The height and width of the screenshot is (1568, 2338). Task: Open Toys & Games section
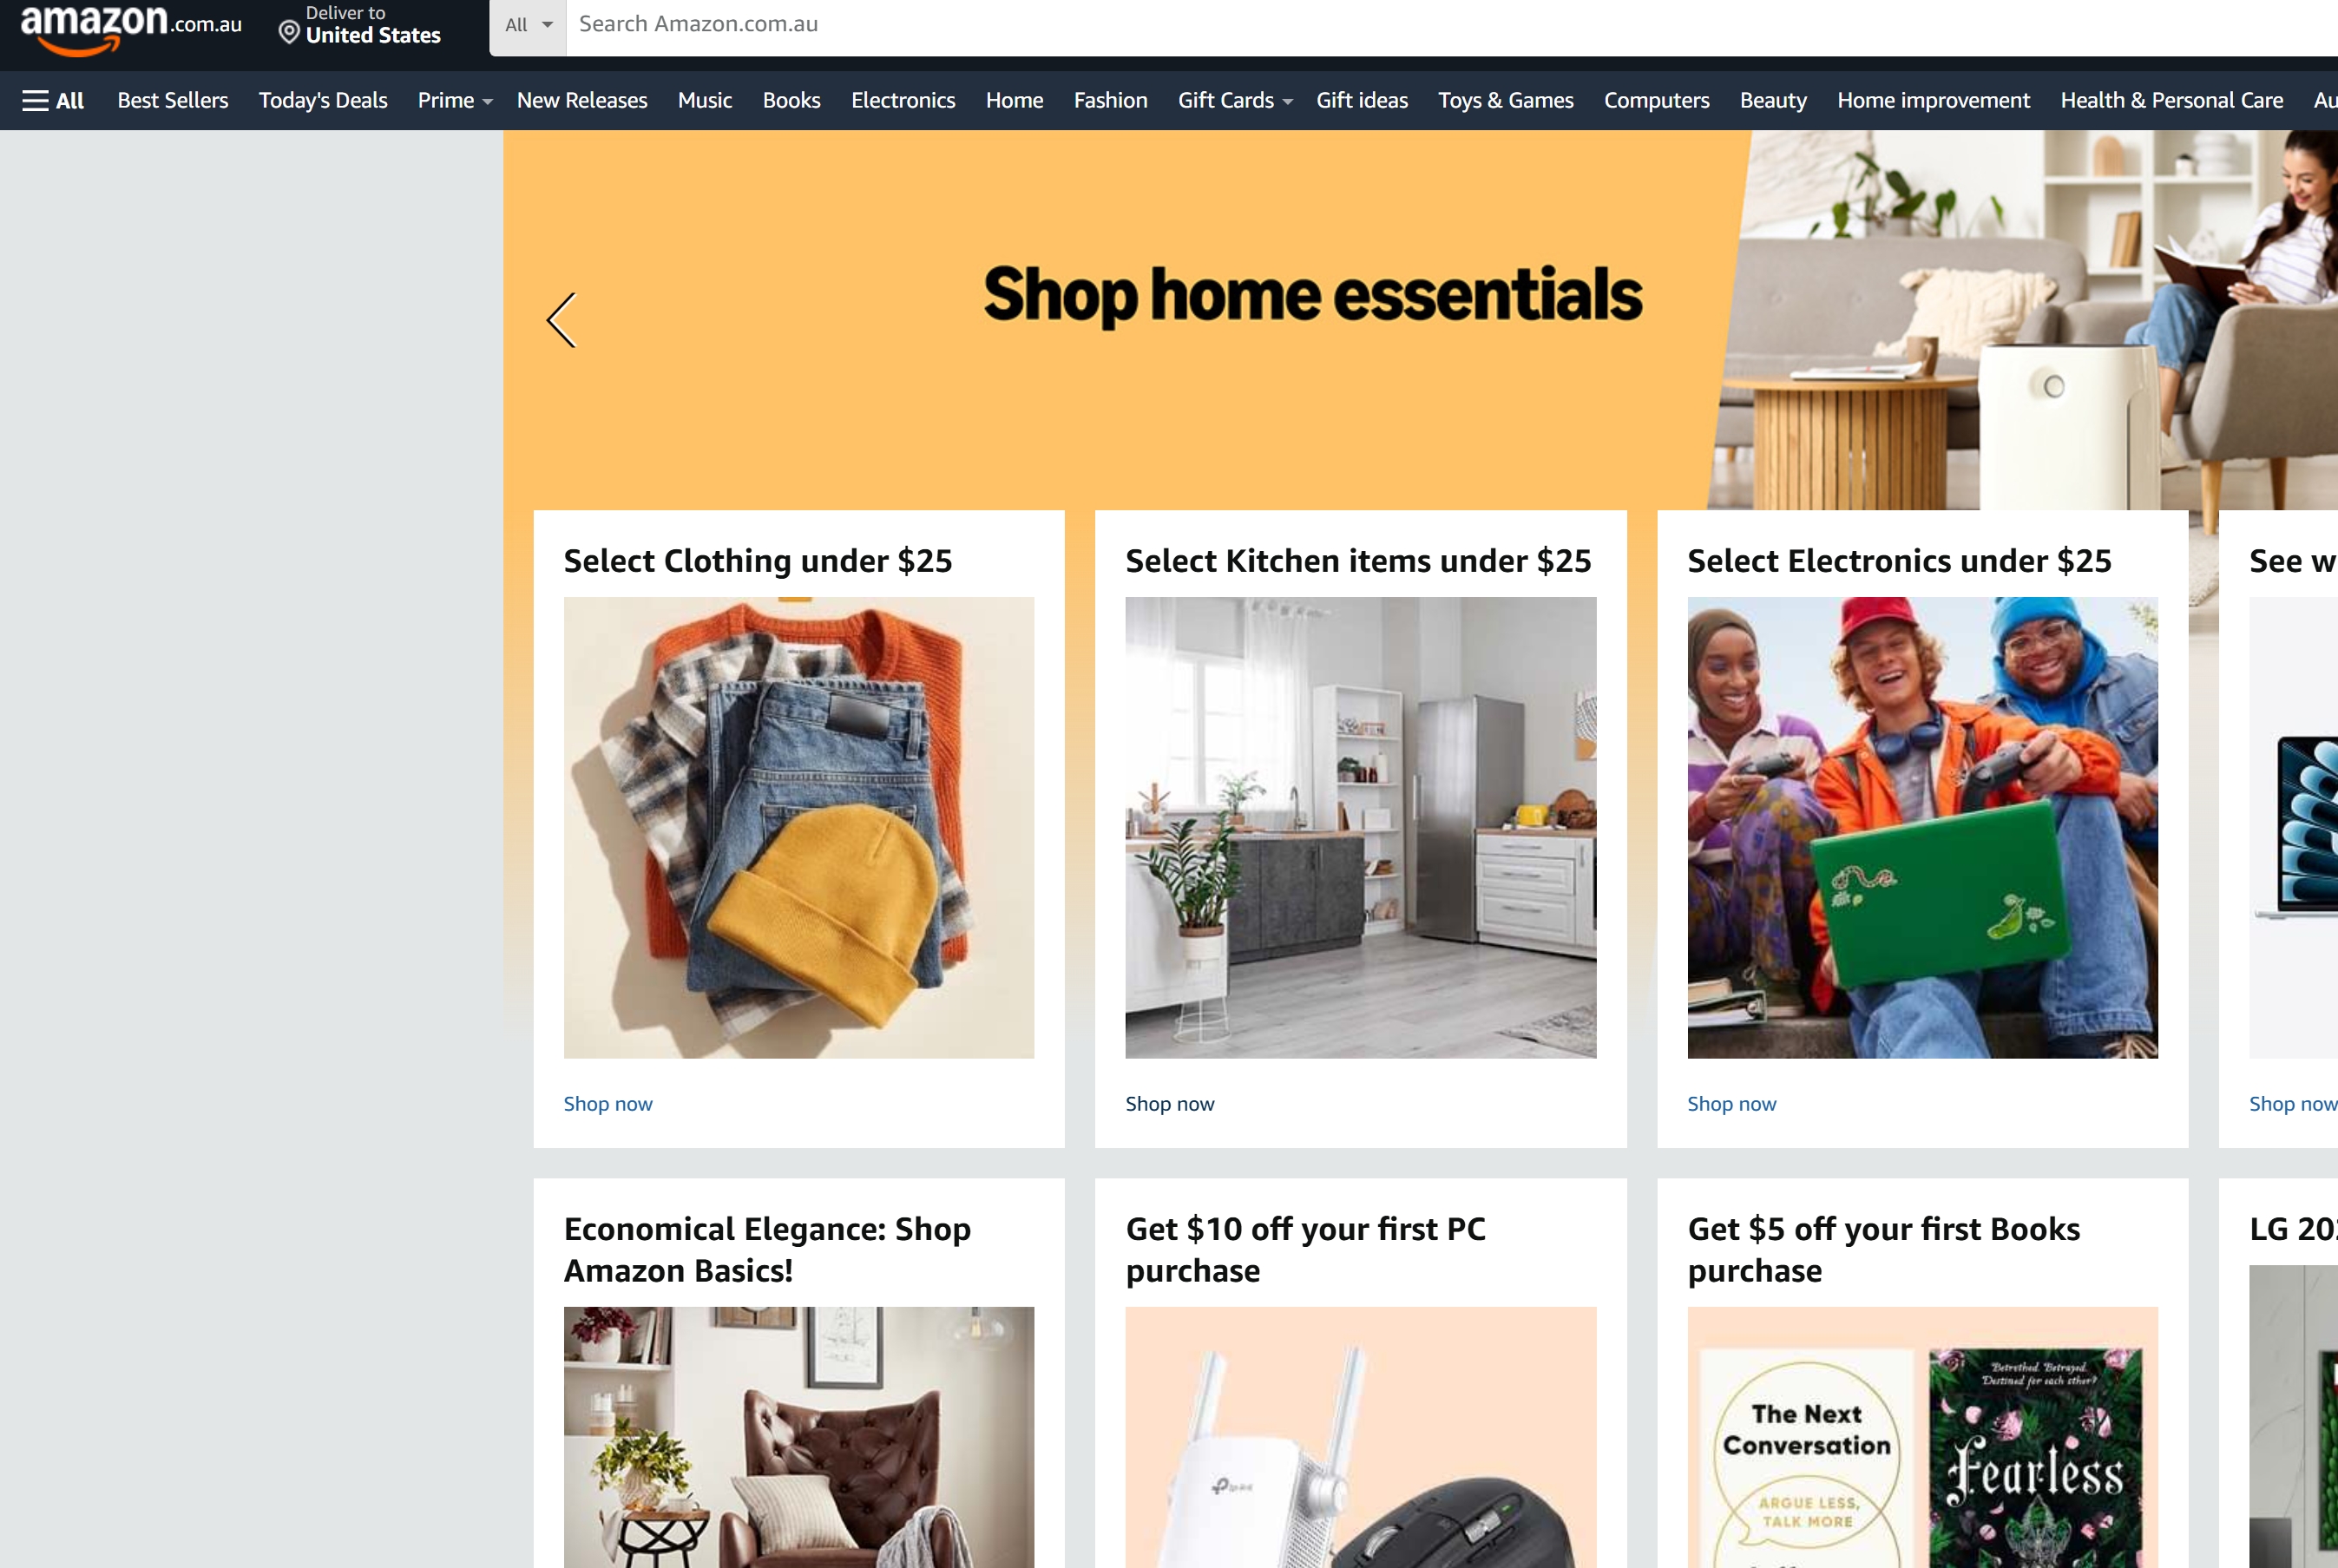[1505, 100]
